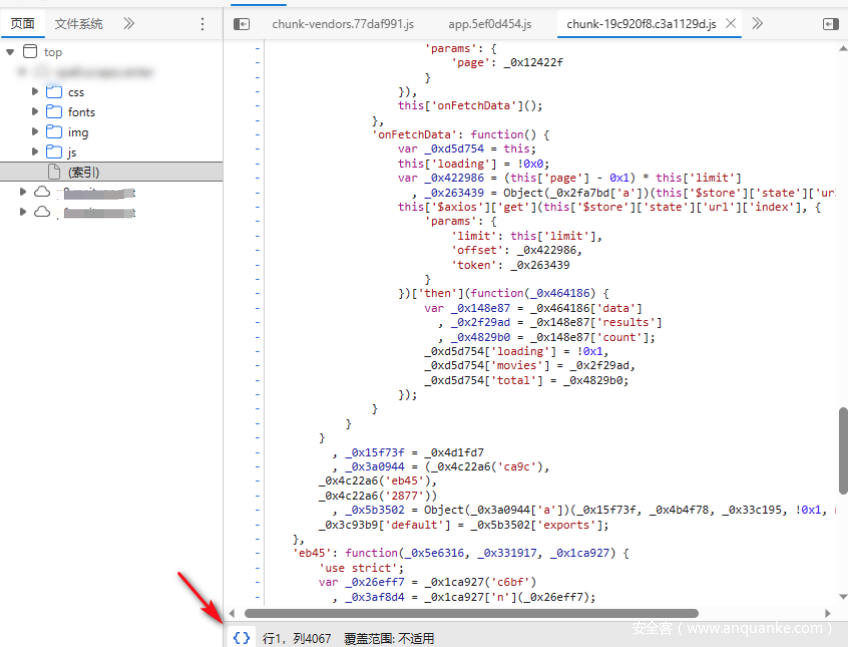Viewport: 848px width, 647px height.
Task: Open the three-dot menu in navigator pane
Action: pos(203,24)
